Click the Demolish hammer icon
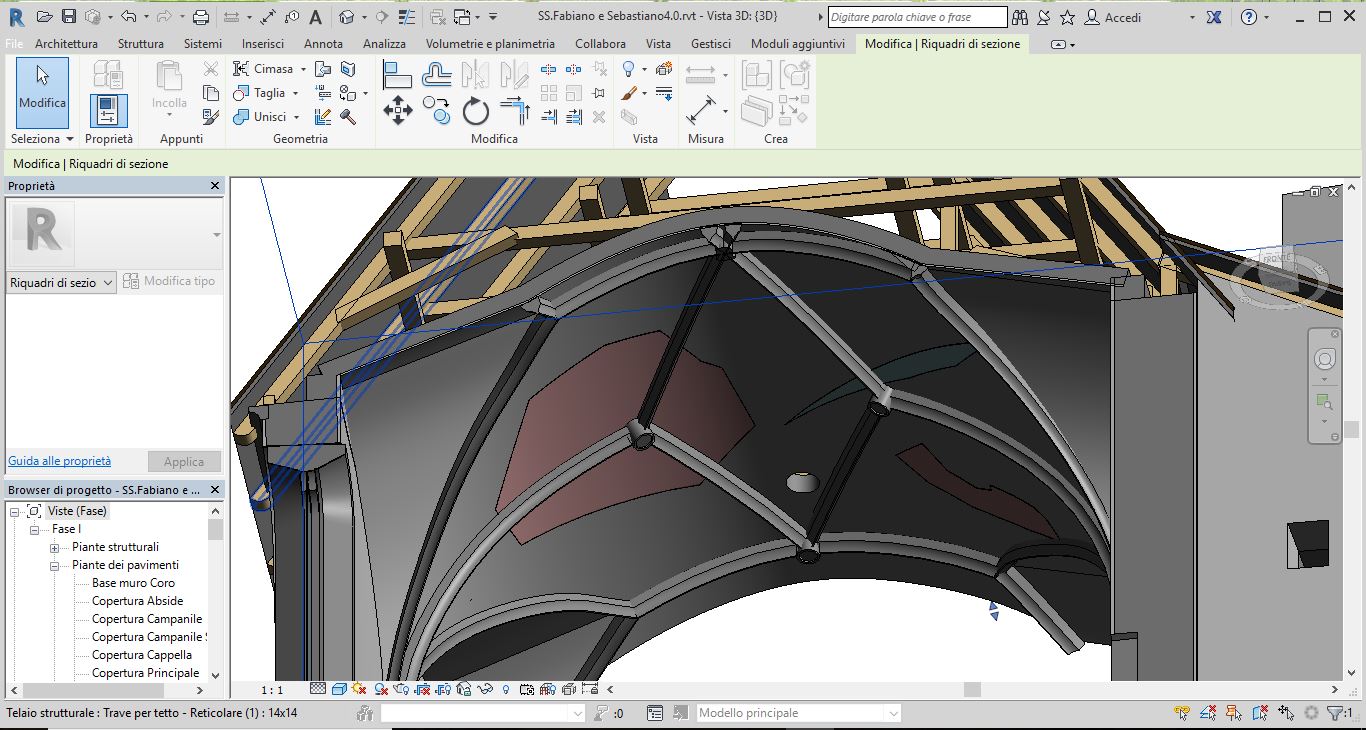The height and width of the screenshot is (730, 1366). coord(349,117)
